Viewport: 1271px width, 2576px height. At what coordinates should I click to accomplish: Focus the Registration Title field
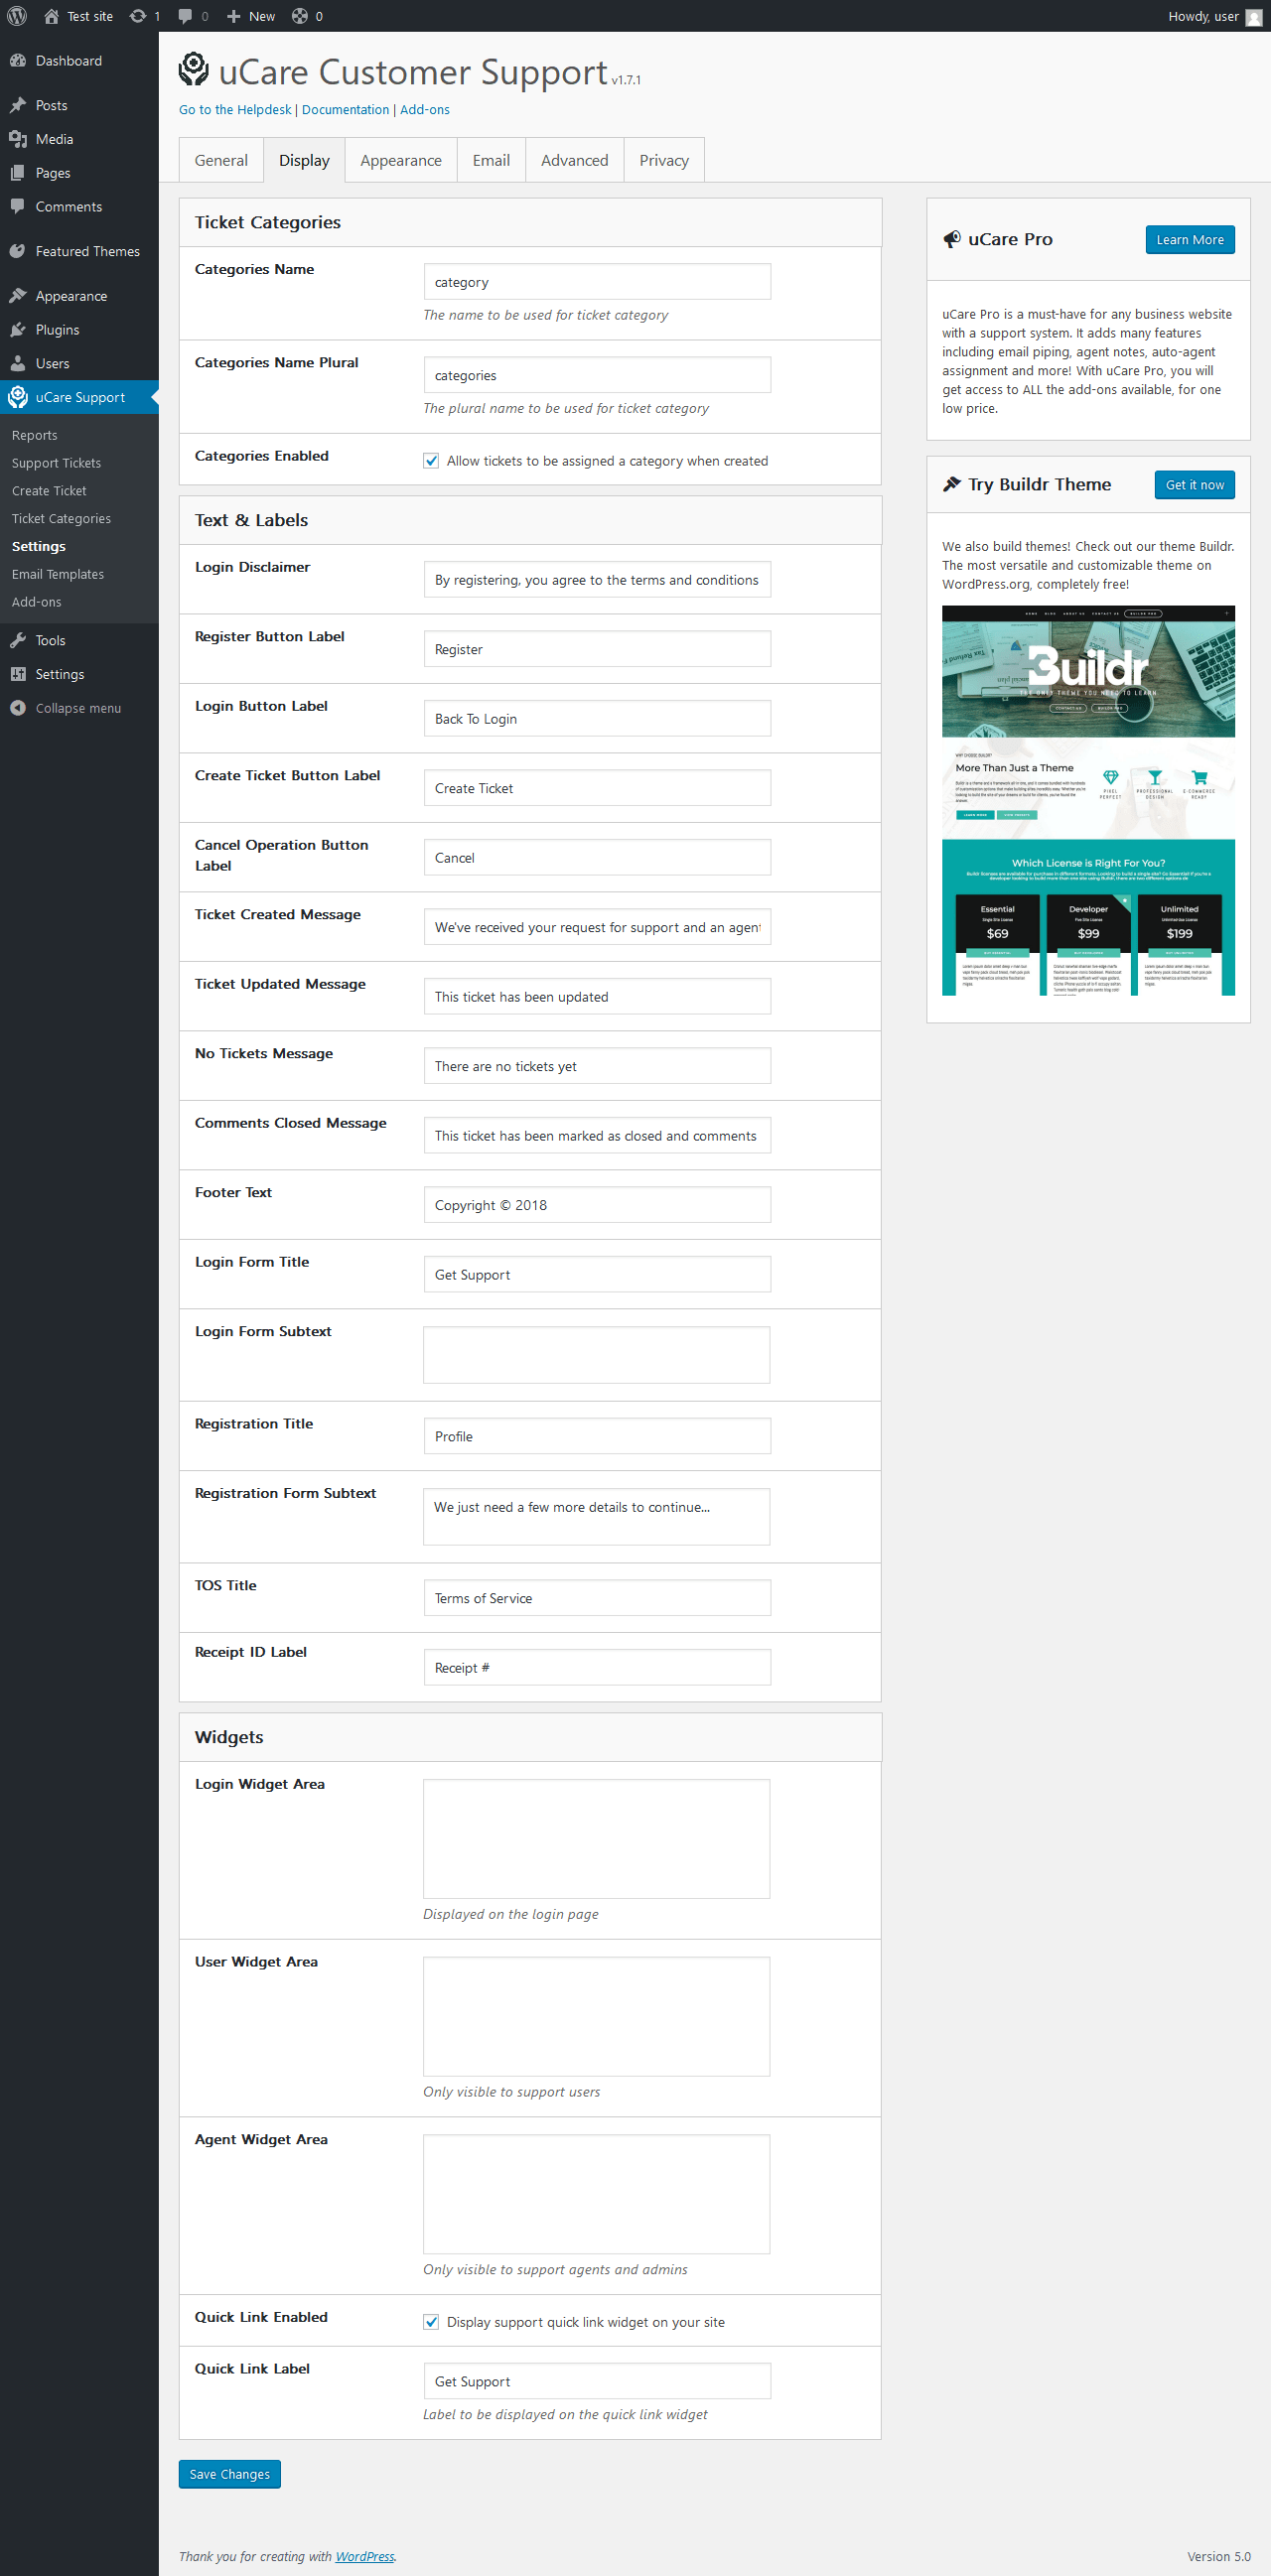597,1436
